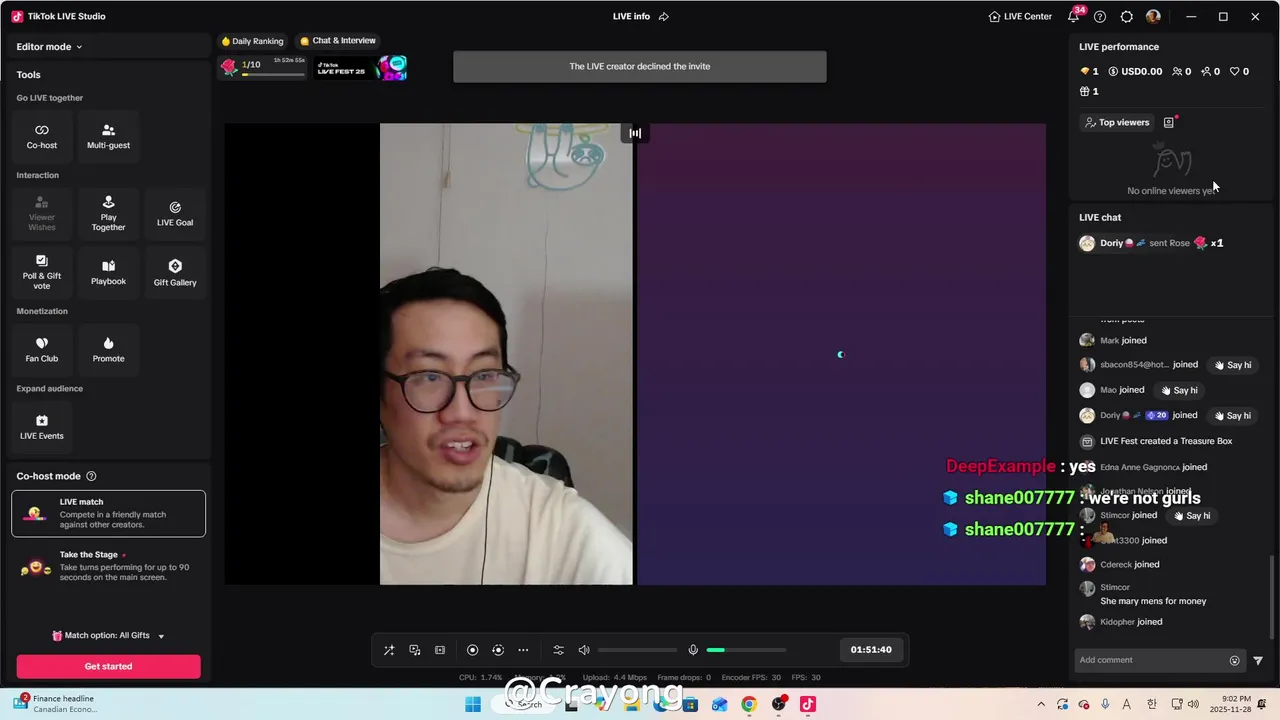Viewport: 1280px width, 720px height.
Task: Click the USD0.00 earnings stat
Action: click(x=1134, y=72)
